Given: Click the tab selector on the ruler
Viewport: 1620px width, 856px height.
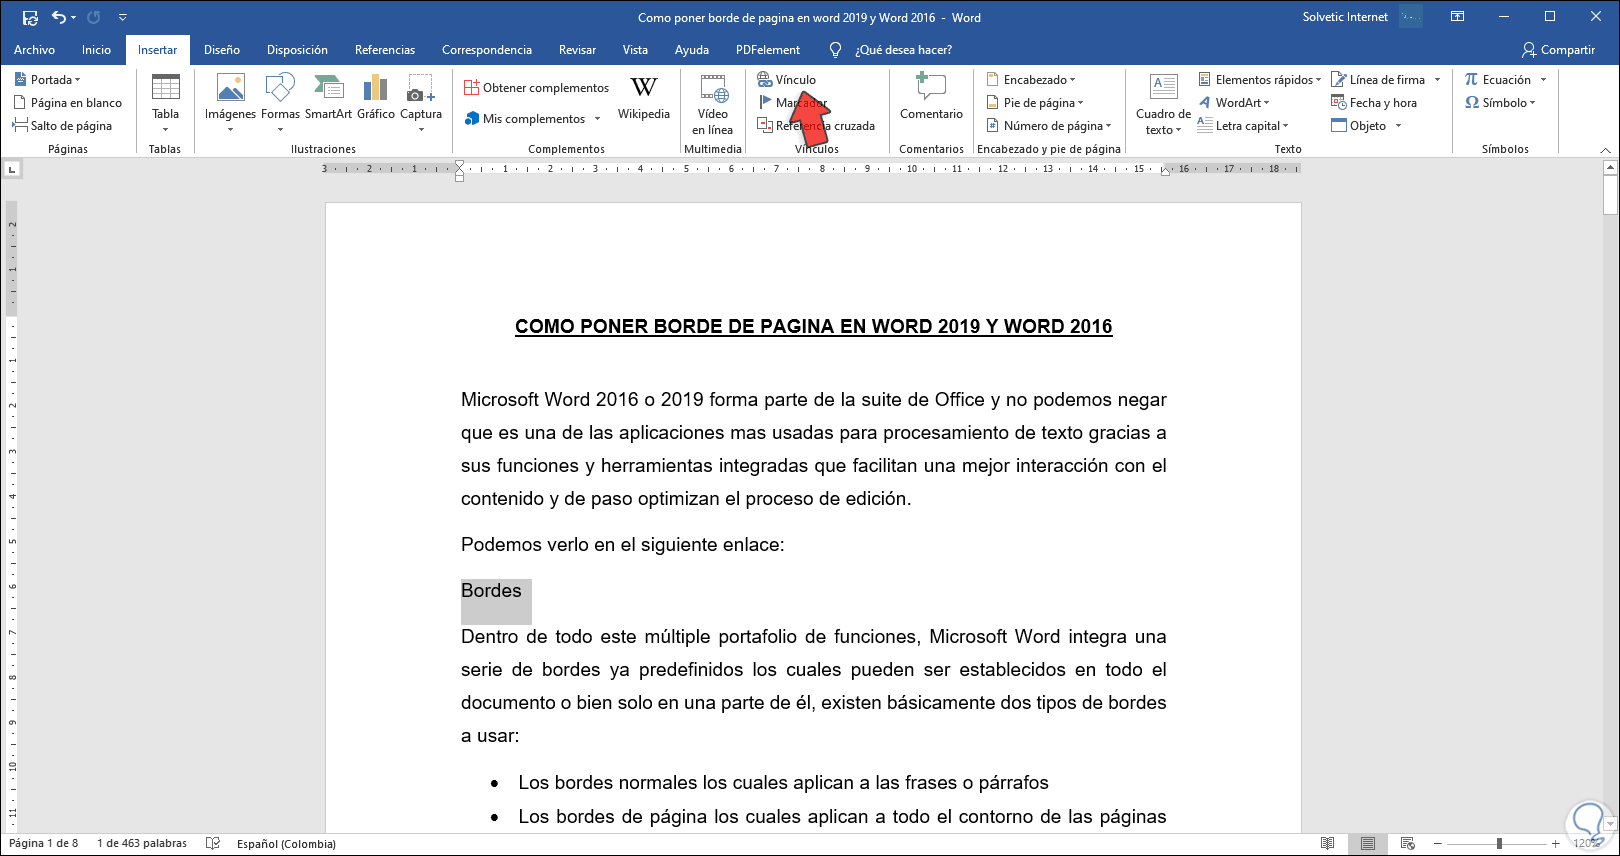Looking at the screenshot, I should tap(12, 170).
